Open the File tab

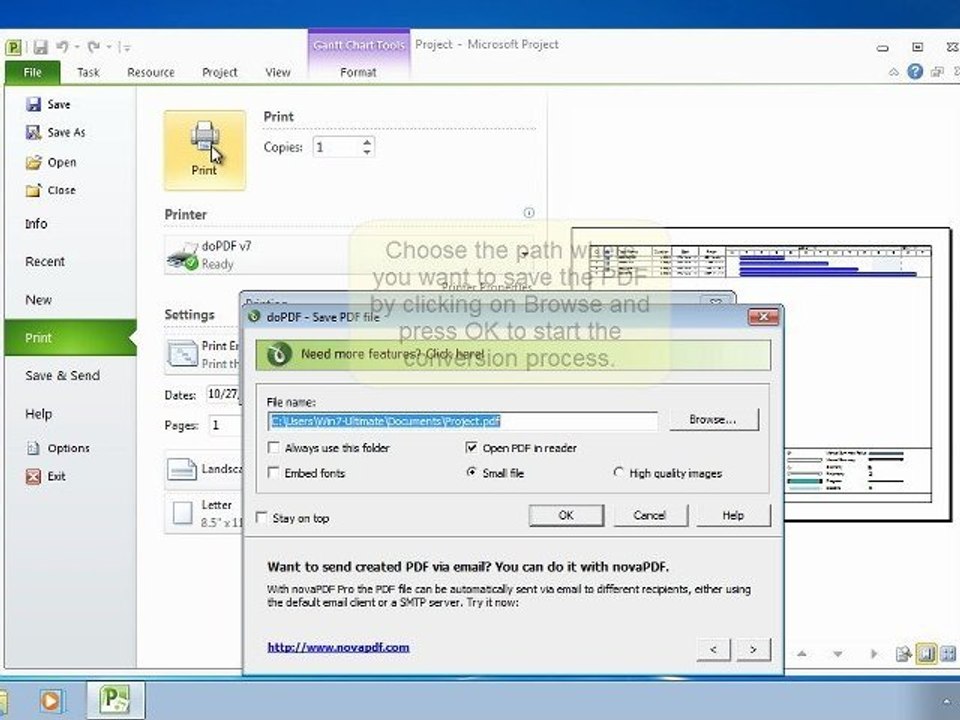tap(32, 72)
